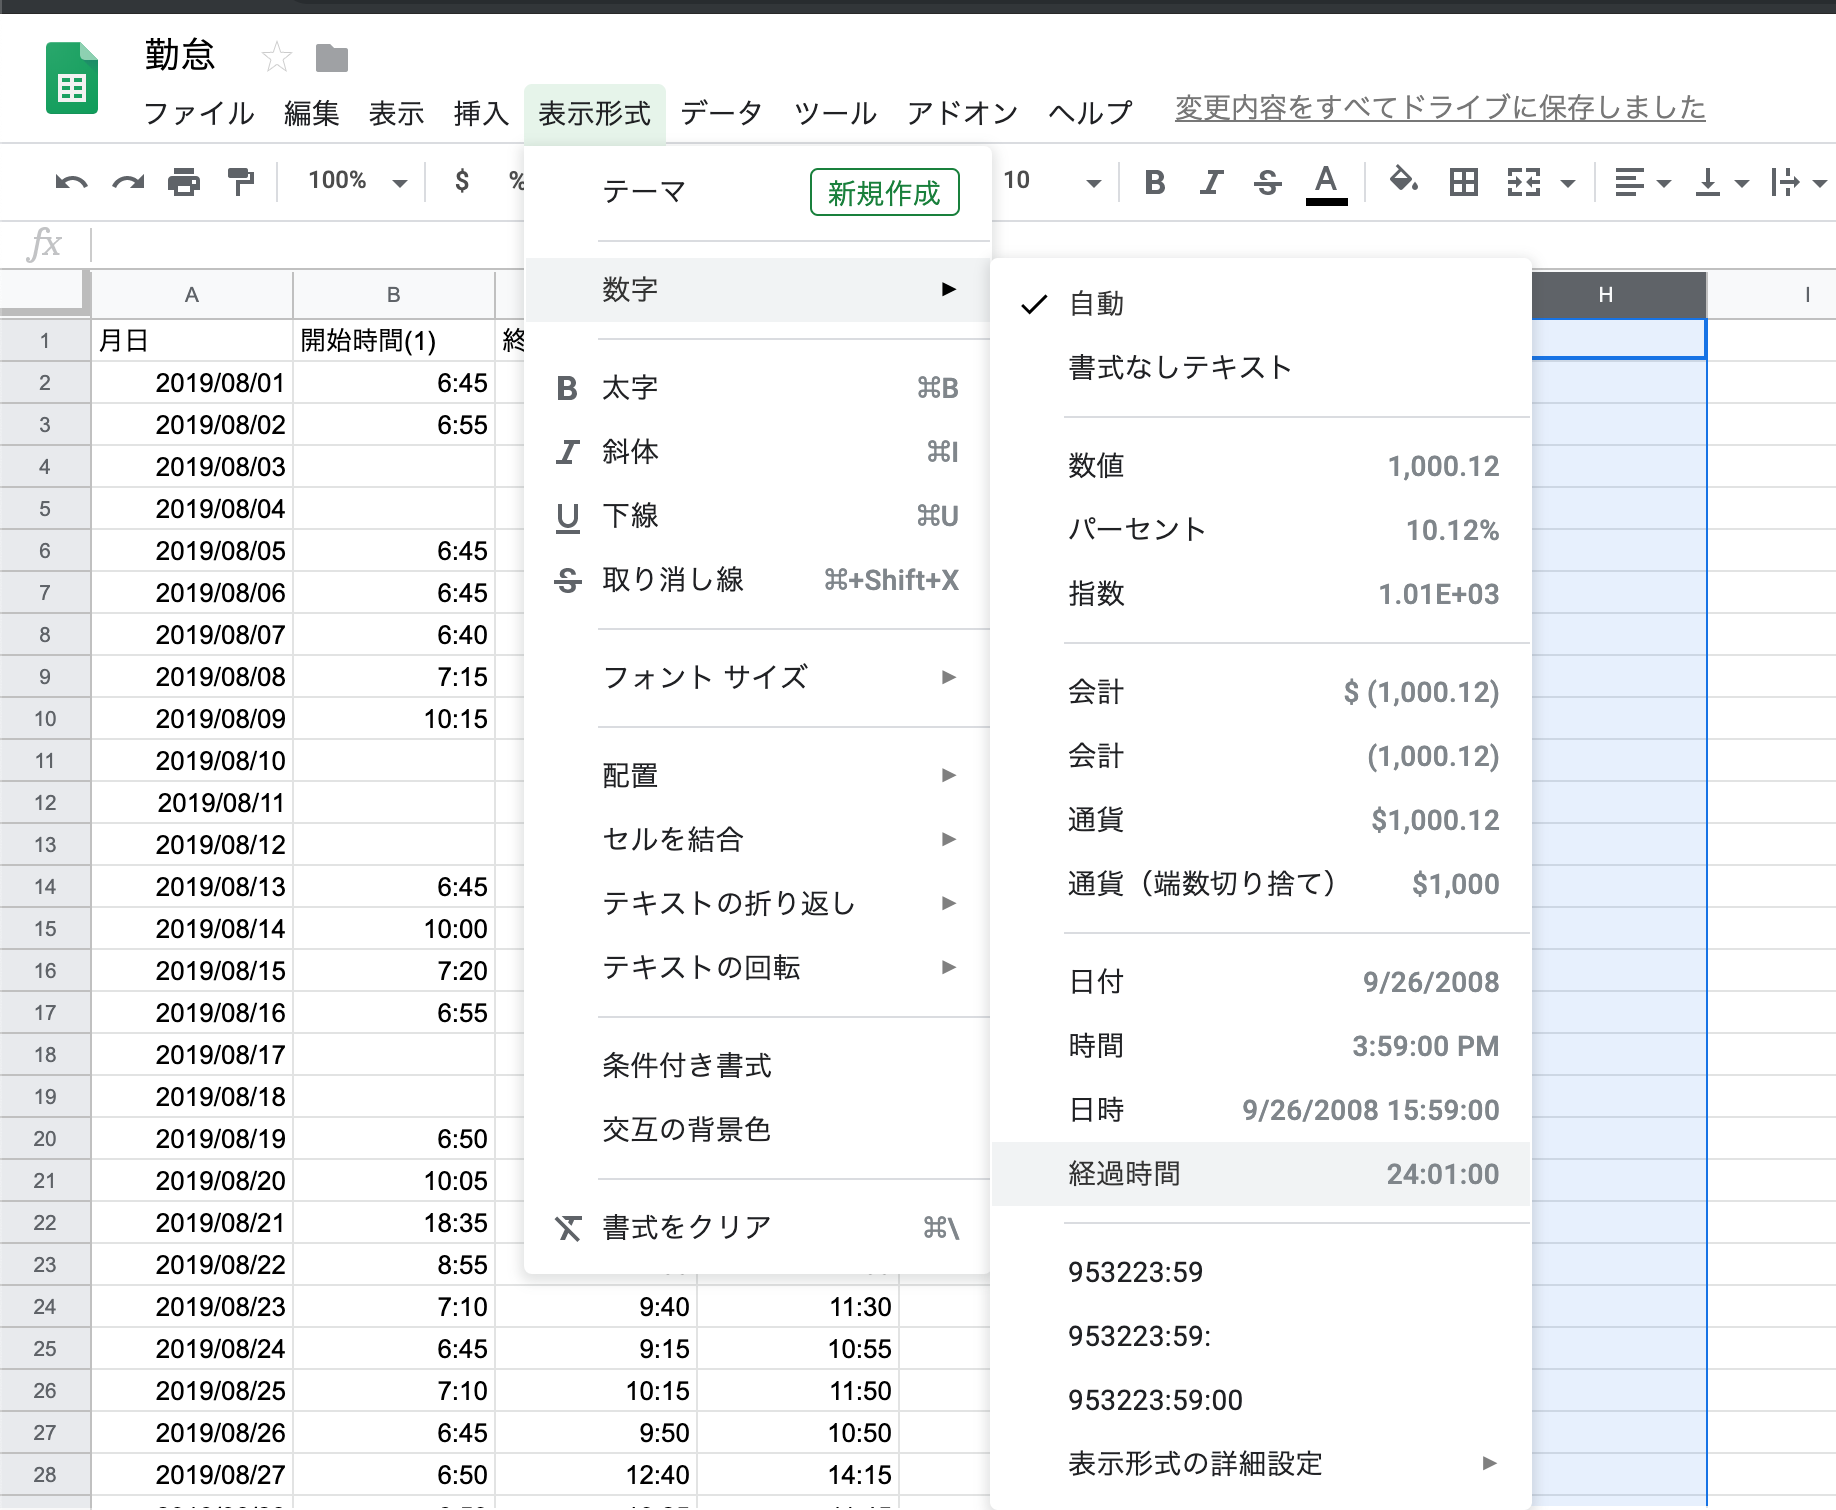Image resolution: width=1836 pixels, height=1510 pixels.
Task: Open the 編集 menu
Action: click(x=312, y=113)
